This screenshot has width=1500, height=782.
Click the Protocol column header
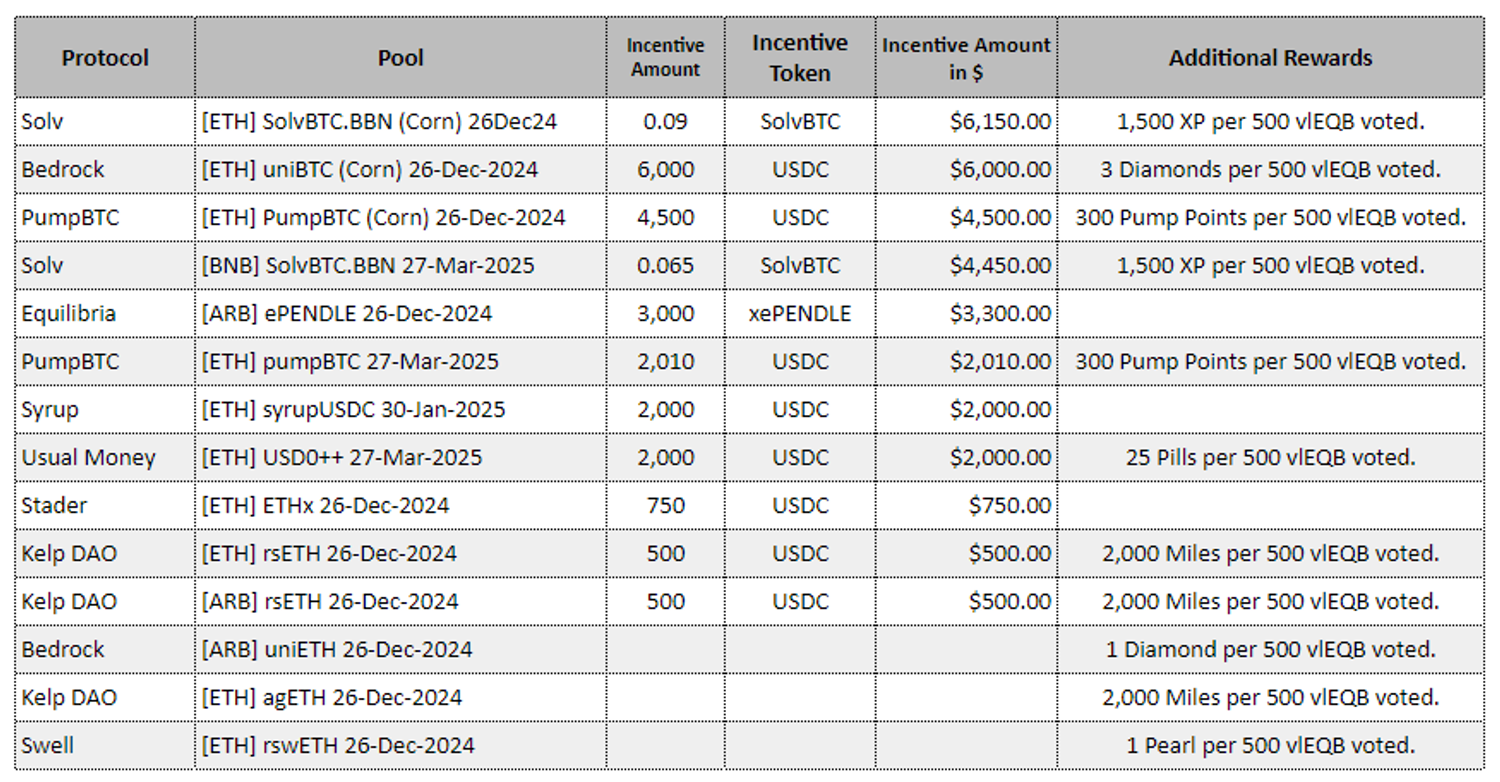(x=105, y=58)
